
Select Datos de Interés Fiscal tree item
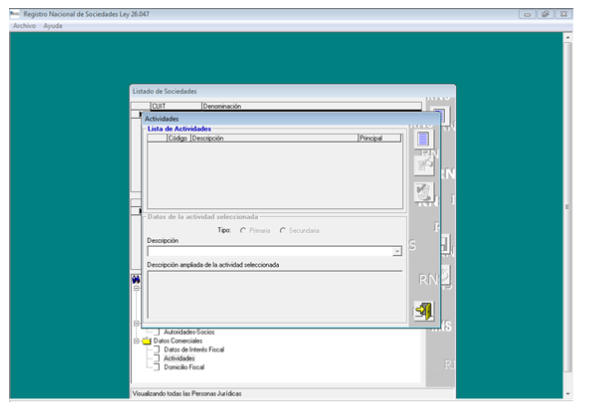click(194, 350)
